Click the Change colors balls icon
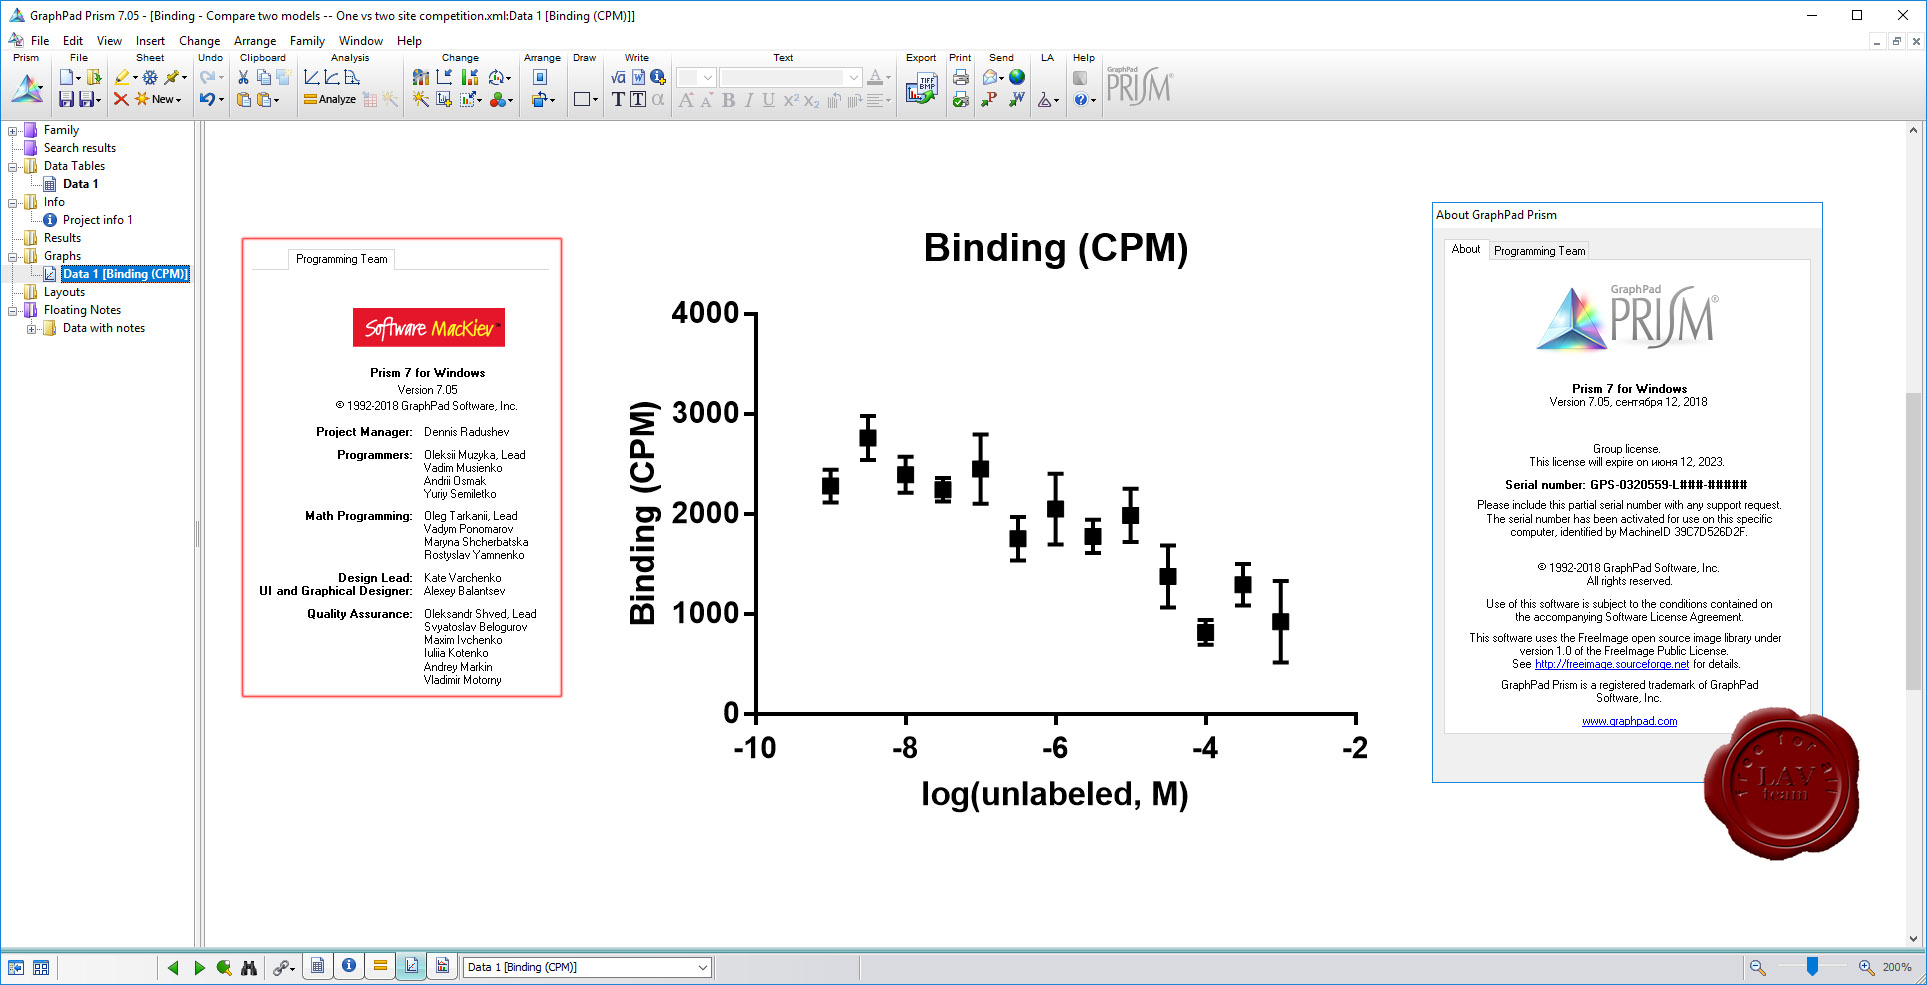The height and width of the screenshot is (985, 1927). tap(499, 99)
